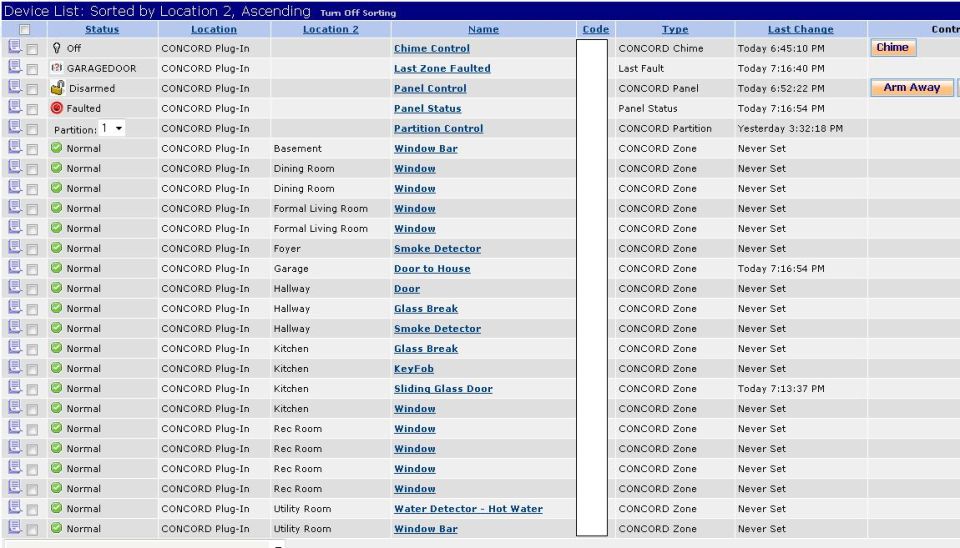Select the 'CONCORD Partition' type cell
This screenshot has width=960, height=548.
click(x=665, y=128)
